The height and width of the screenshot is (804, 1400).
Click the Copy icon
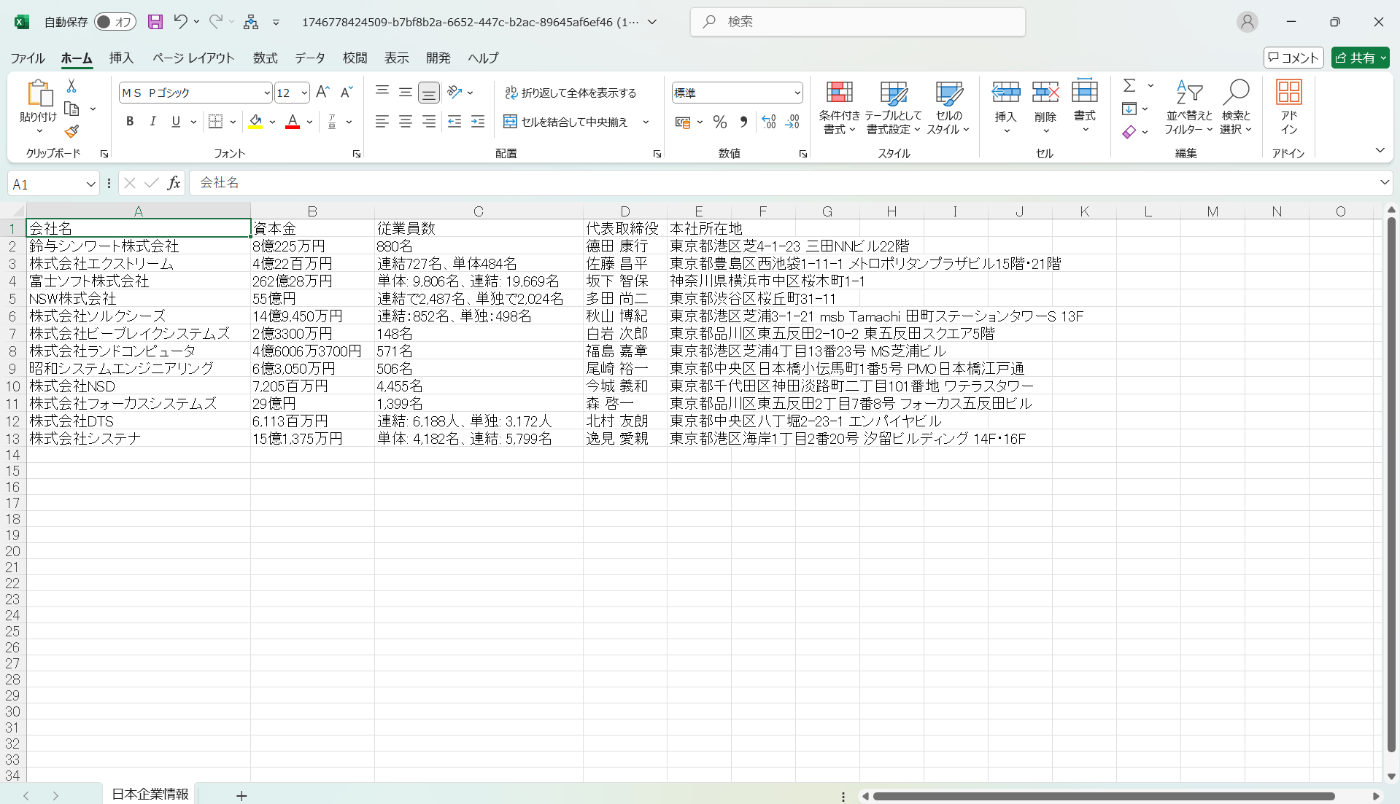[x=71, y=109]
